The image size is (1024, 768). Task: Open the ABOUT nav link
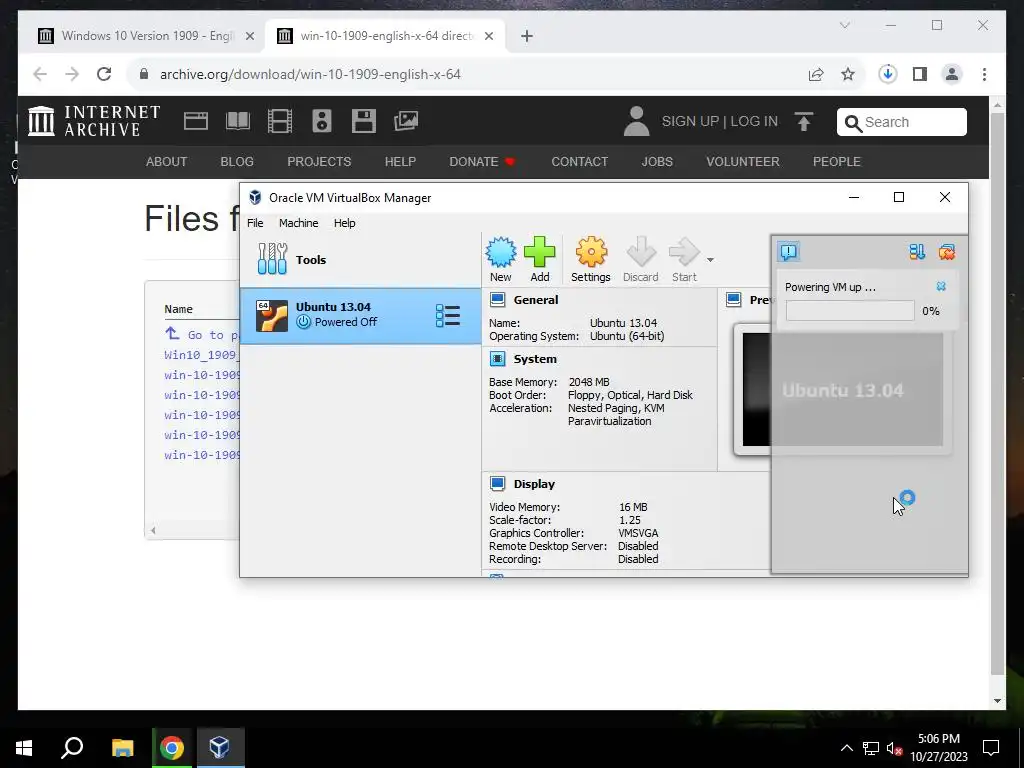(x=166, y=161)
